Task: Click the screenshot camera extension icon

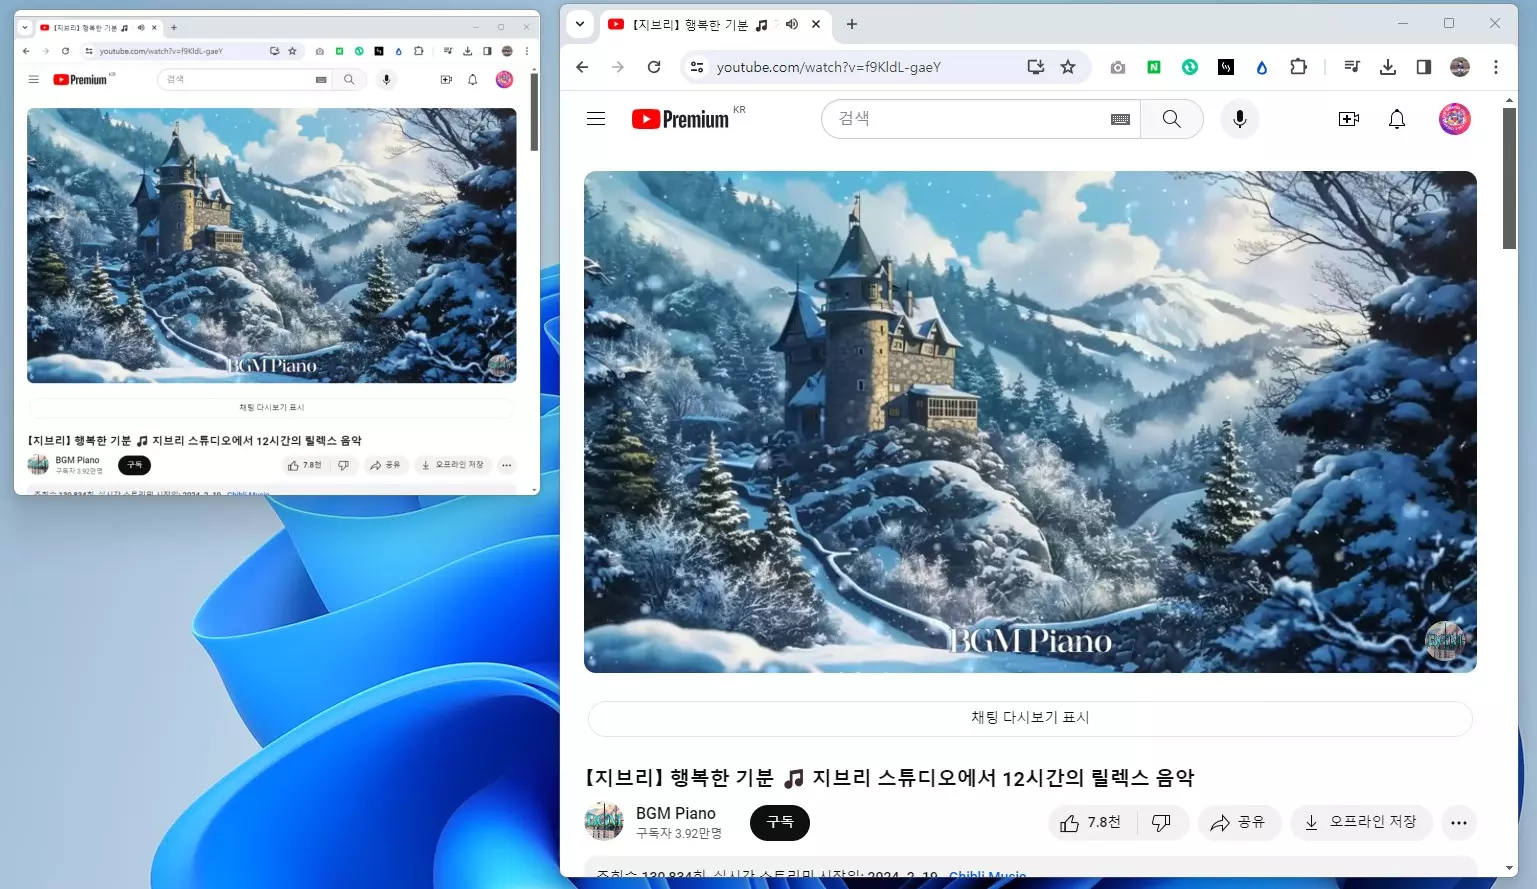Action: [1117, 67]
